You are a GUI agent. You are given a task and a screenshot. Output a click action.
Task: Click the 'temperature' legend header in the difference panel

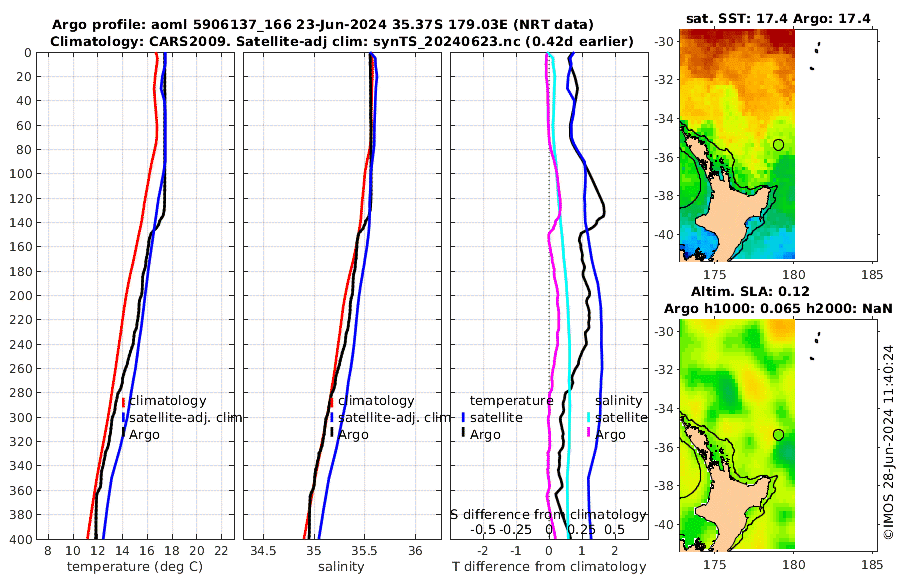point(511,401)
